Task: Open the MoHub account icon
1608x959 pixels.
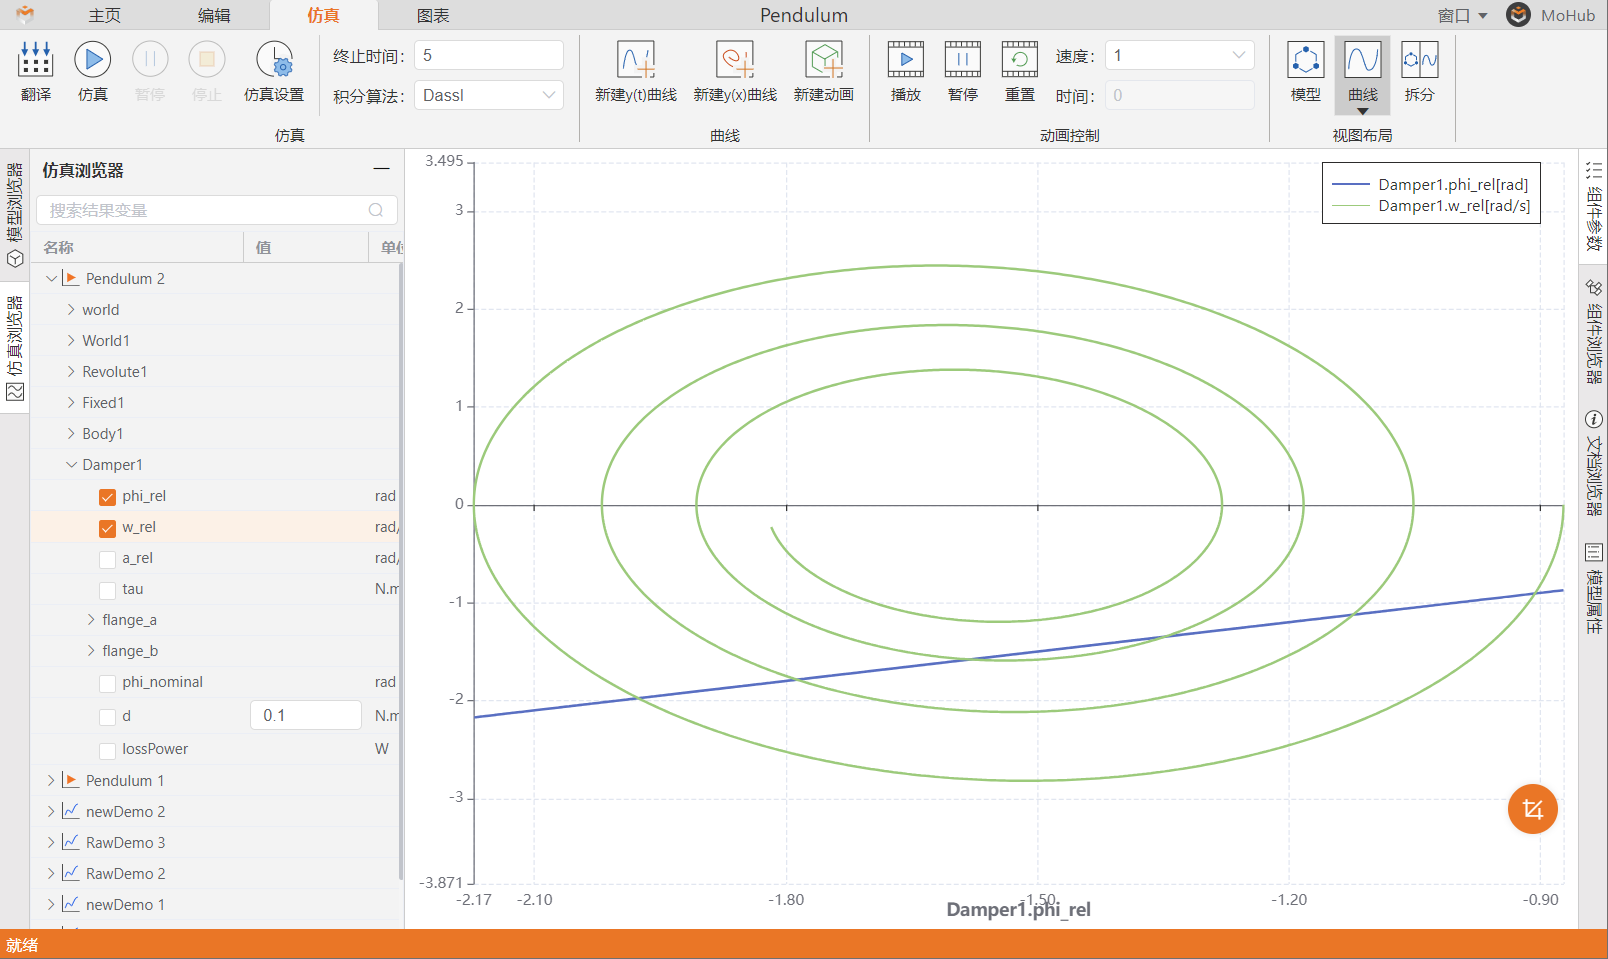Action: (x=1518, y=15)
